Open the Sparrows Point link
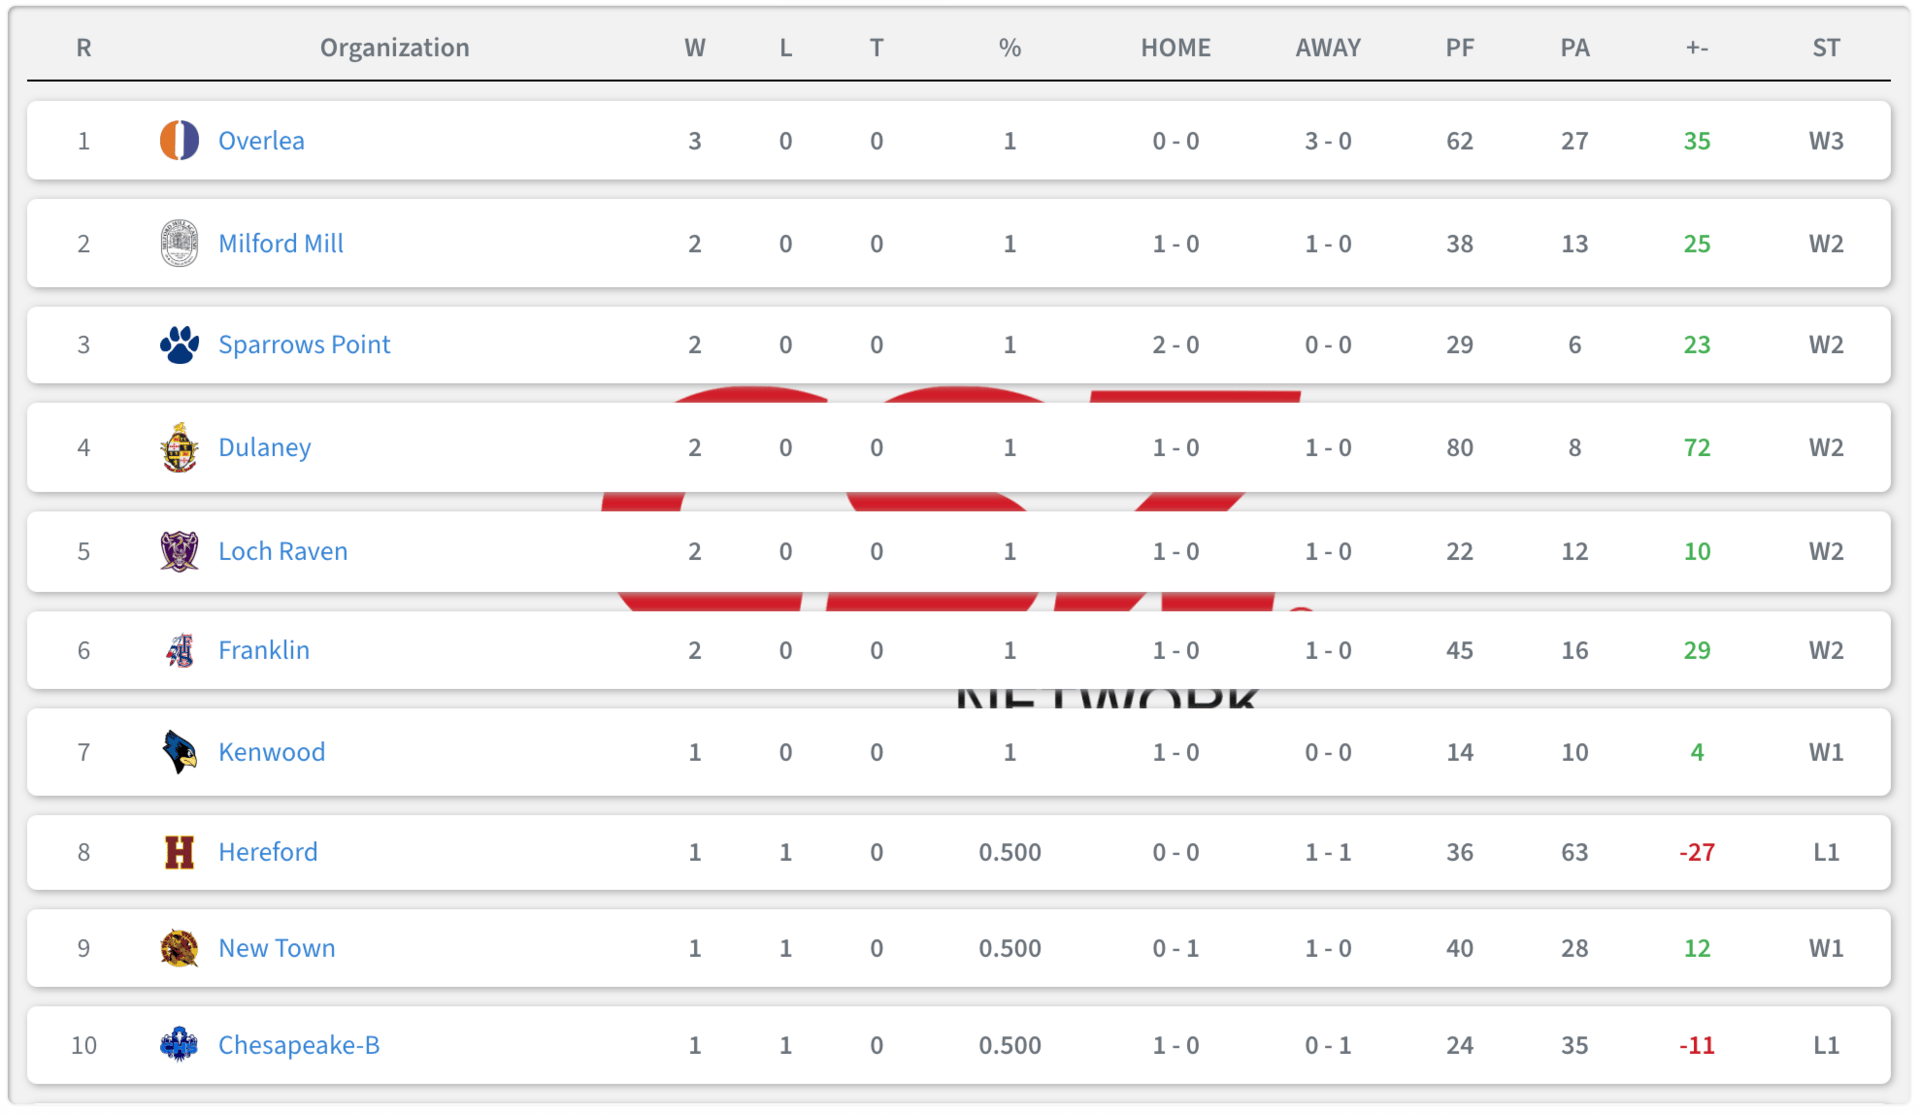Screen dimensions: 1920x1114 (x=304, y=345)
